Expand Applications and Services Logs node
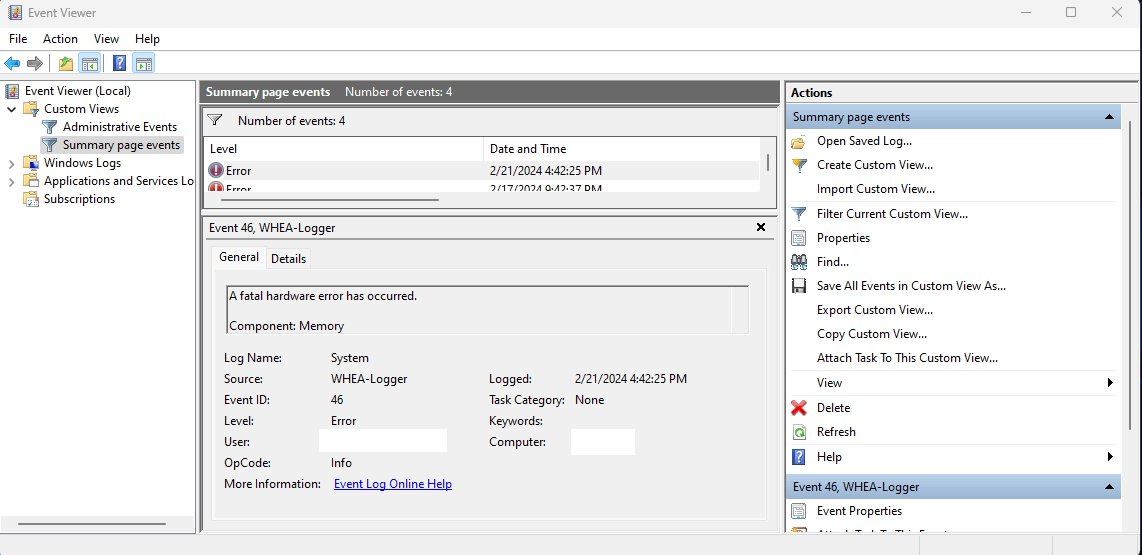The height and width of the screenshot is (555, 1142). coord(12,181)
